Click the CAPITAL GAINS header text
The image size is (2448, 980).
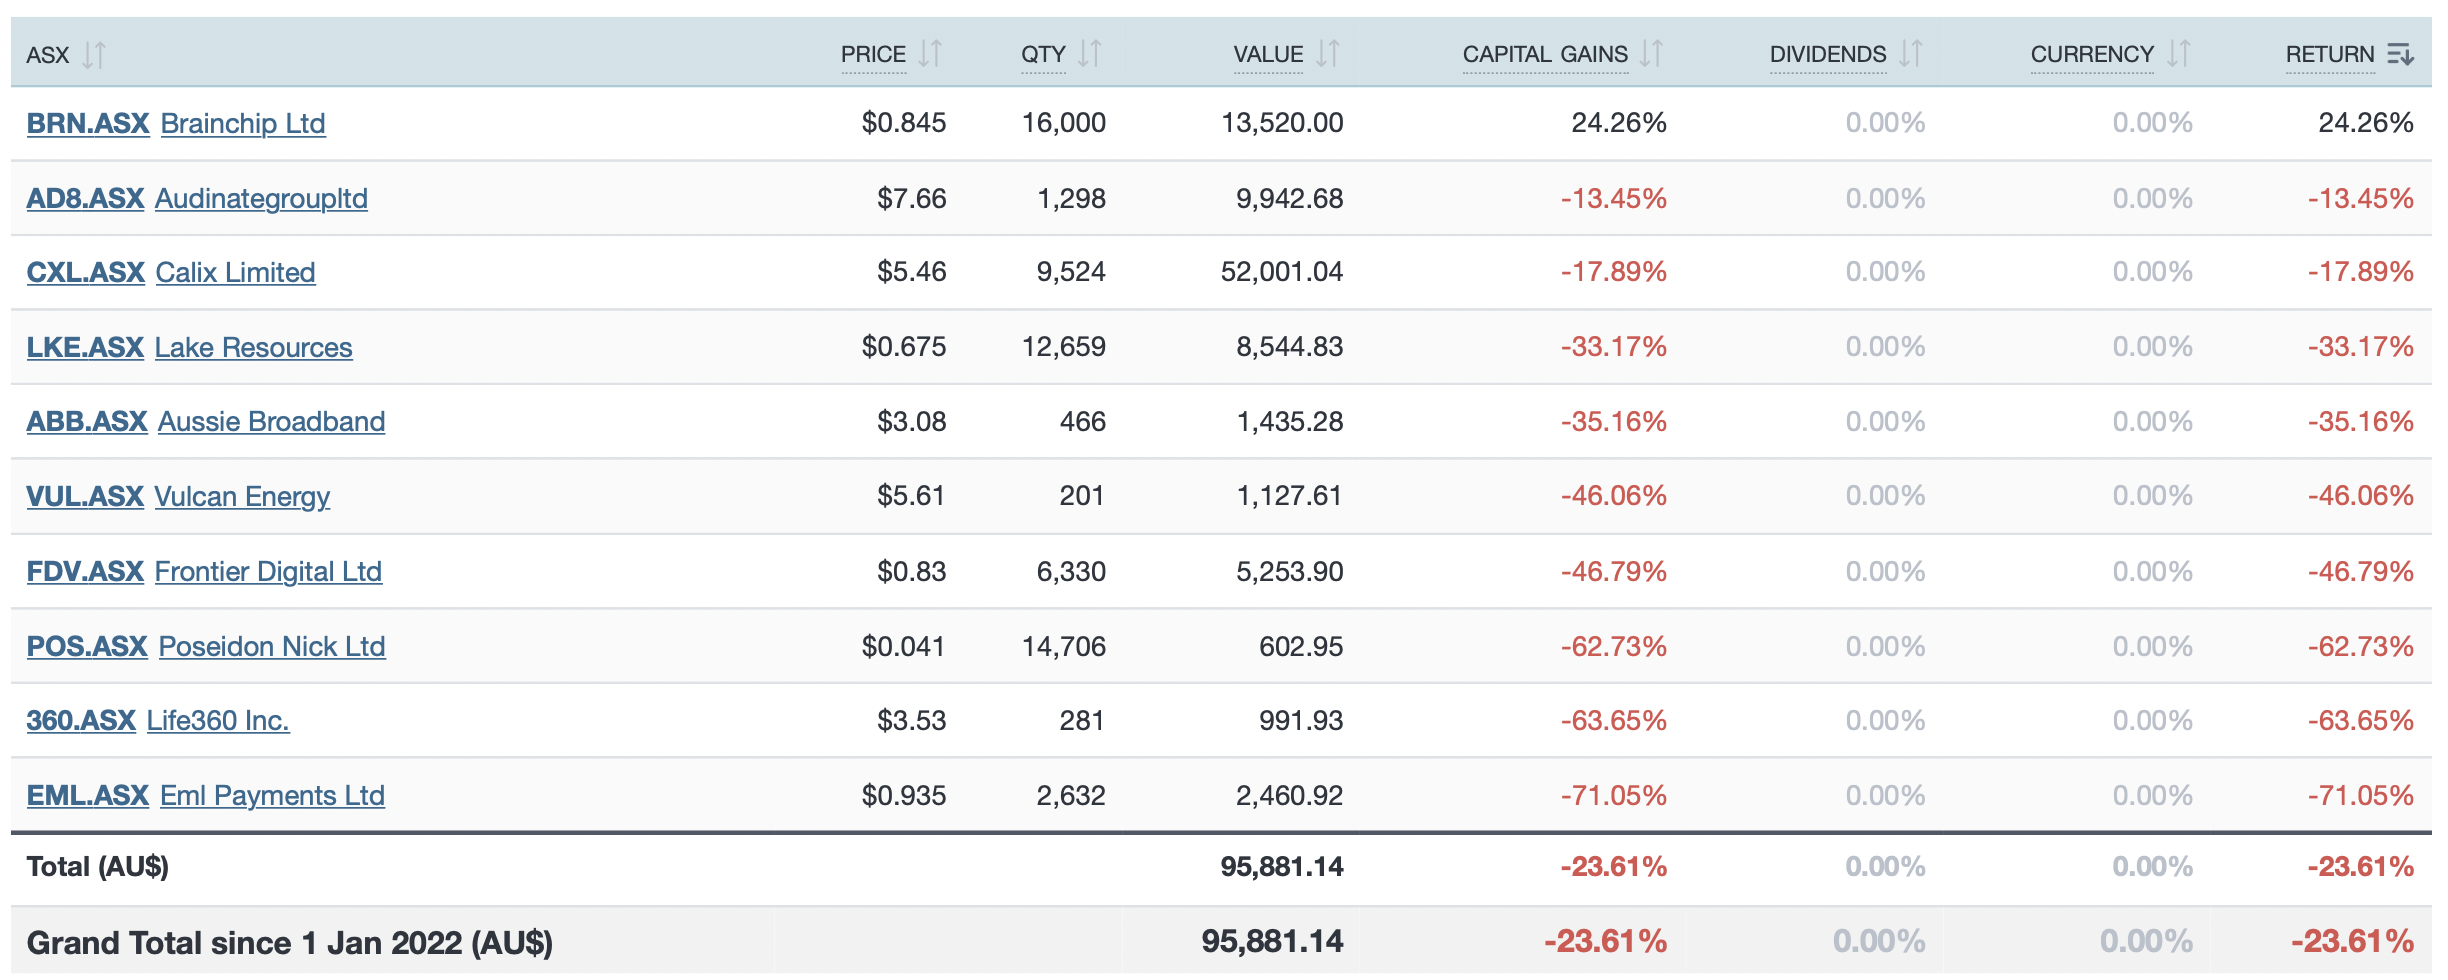tap(1544, 54)
